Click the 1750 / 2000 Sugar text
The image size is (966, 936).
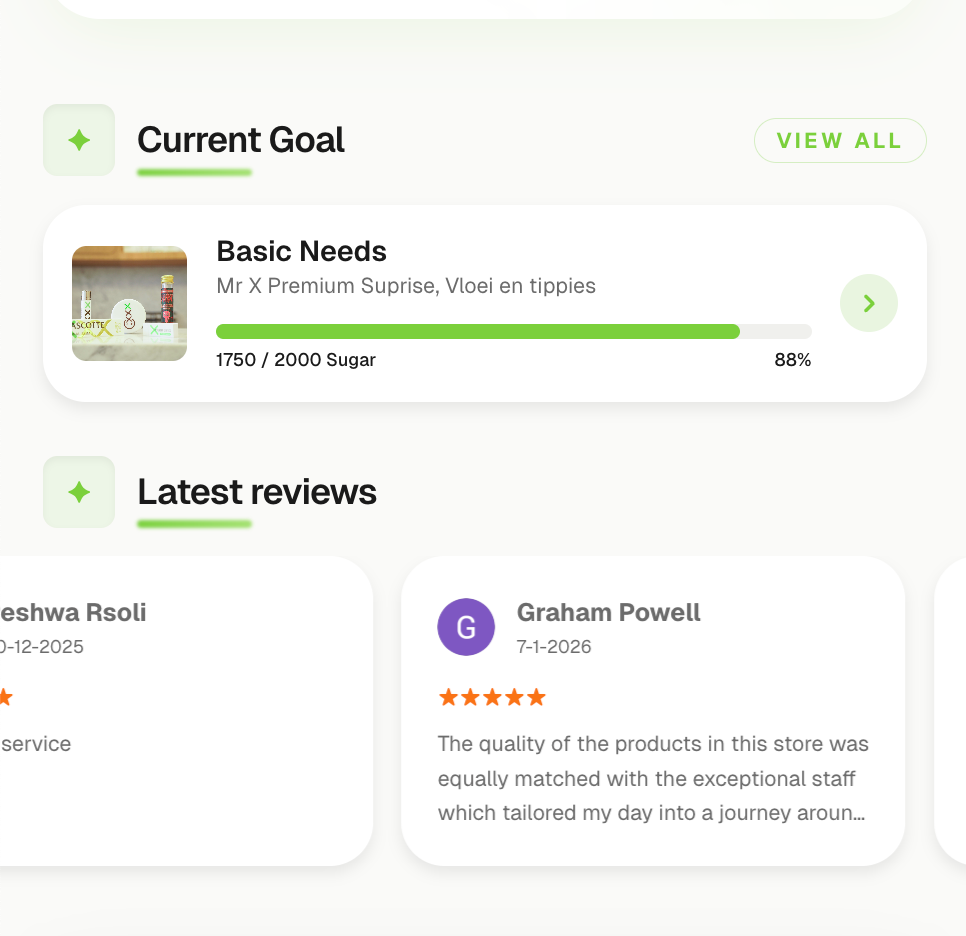coord(296,360)
